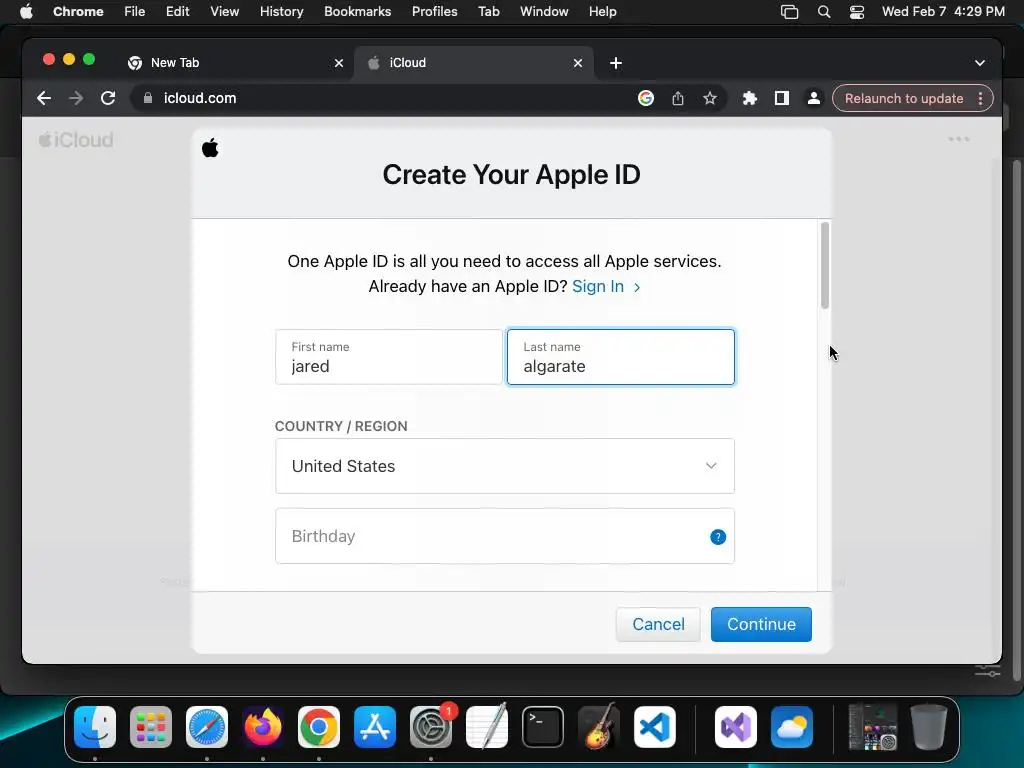Click the Birthday help question mark icon
The width and height of the screenshot is (1024, 768).
[x=718, y=537]
